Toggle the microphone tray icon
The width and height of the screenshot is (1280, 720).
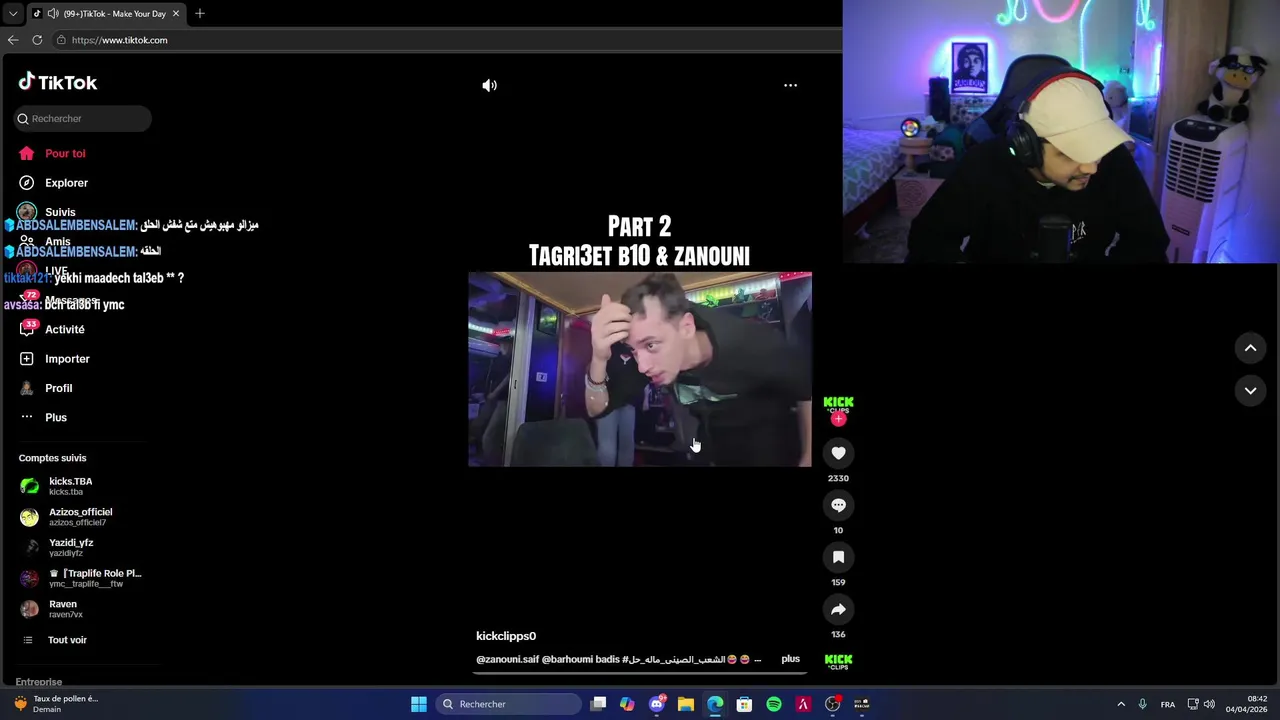coord(1142,704)
